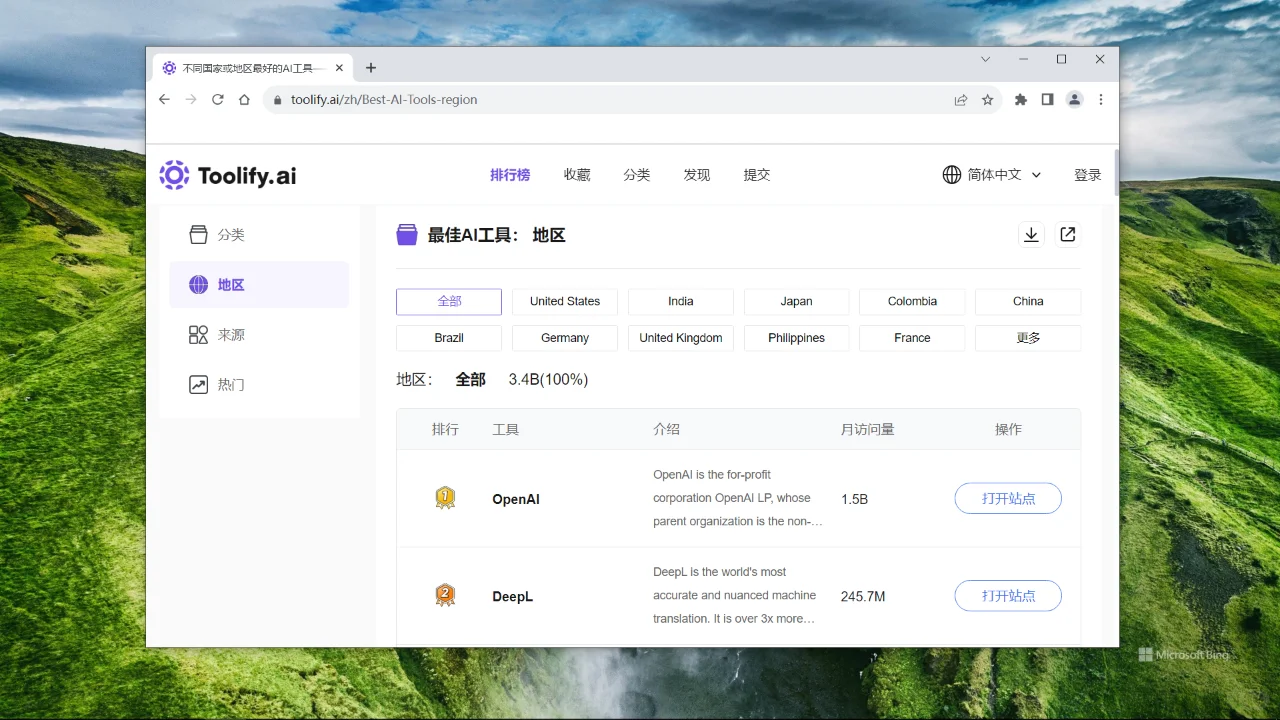
Task: Open the external share icon beside the download icon
Action: [1067, 234]
